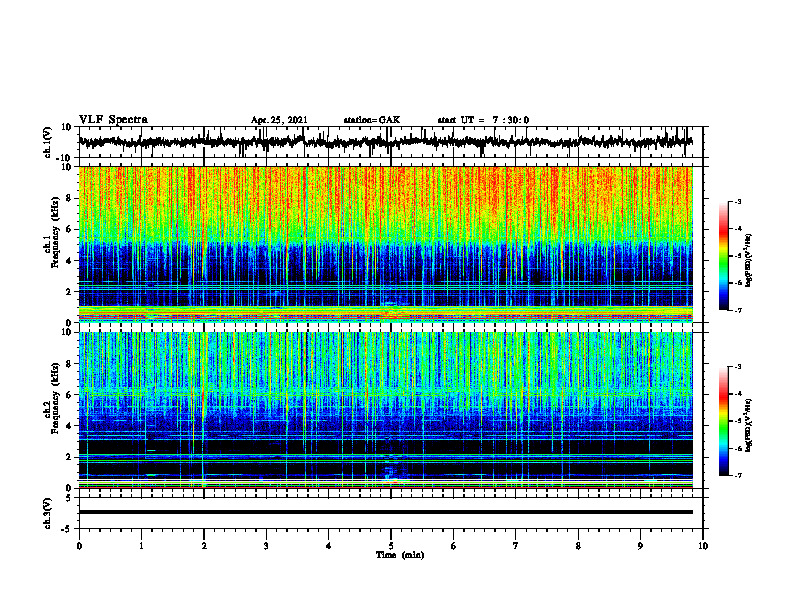Click the "ch.1(V)" axis label of top panel
Screen dimensions: 792x612
pos(48,142)
